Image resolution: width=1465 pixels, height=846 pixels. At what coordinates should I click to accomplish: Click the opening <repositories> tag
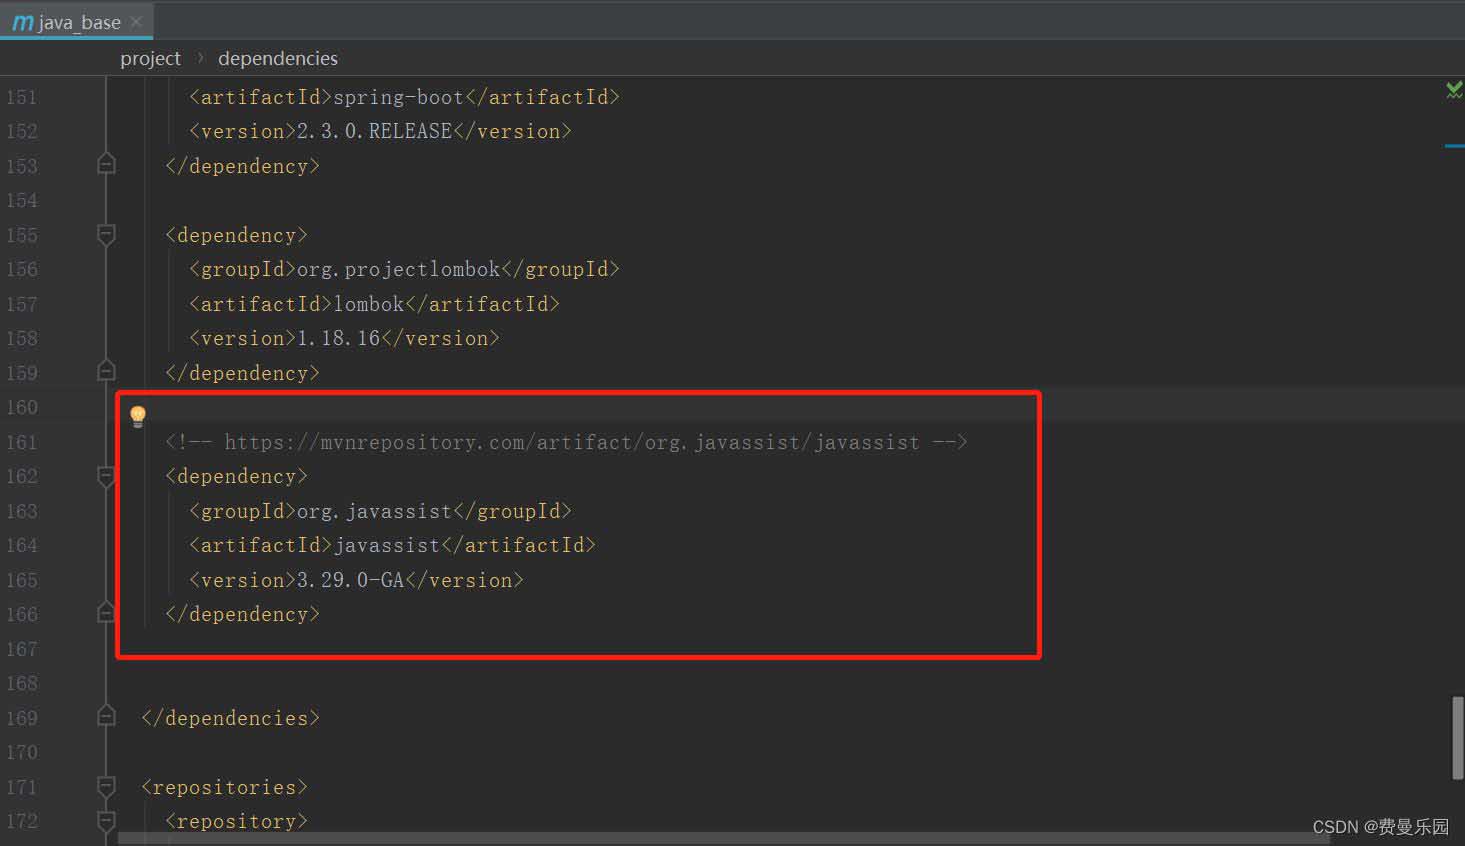coord(224,787)
